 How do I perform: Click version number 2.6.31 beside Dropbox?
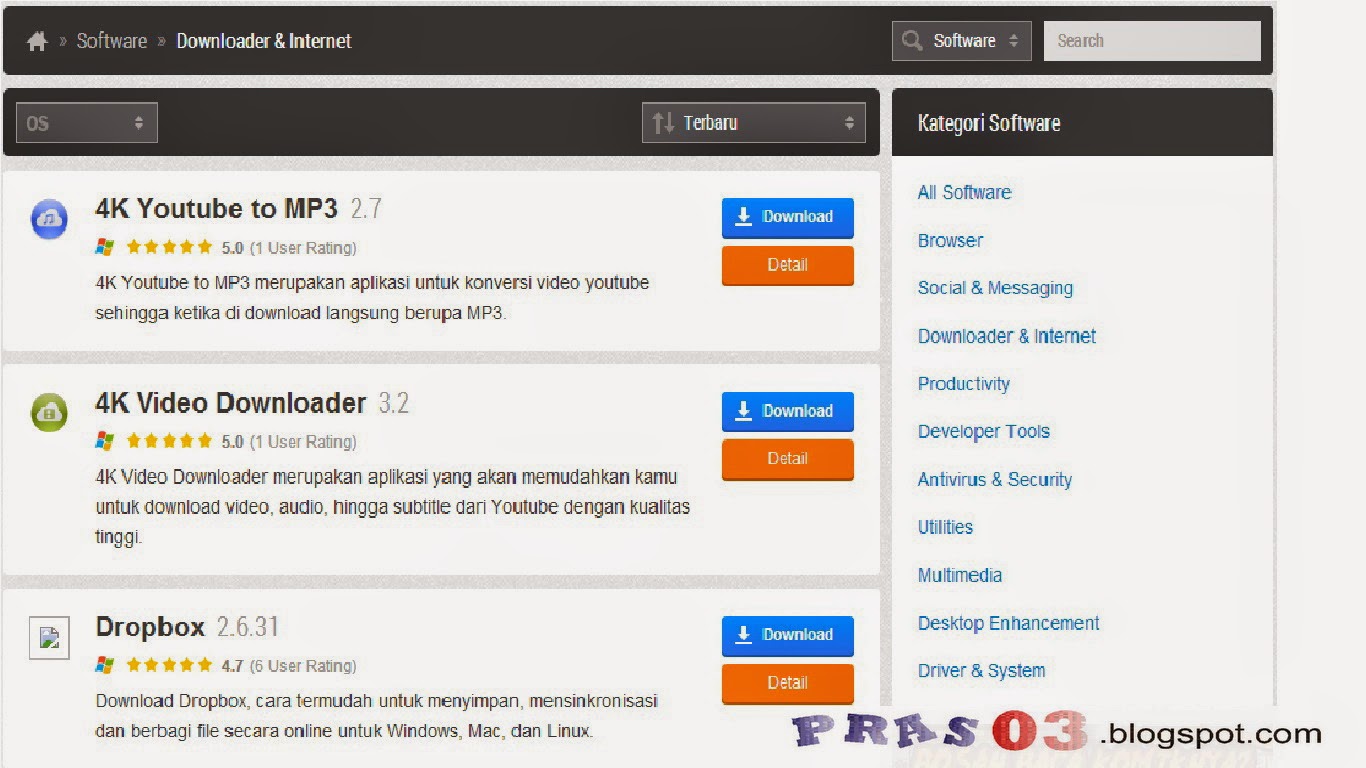click(248, 627)
